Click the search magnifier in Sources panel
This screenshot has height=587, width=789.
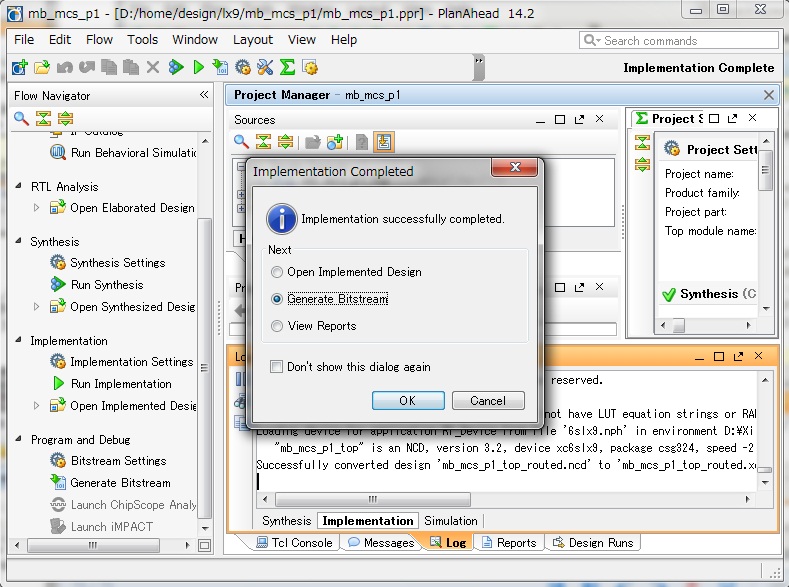click(242, 142)
